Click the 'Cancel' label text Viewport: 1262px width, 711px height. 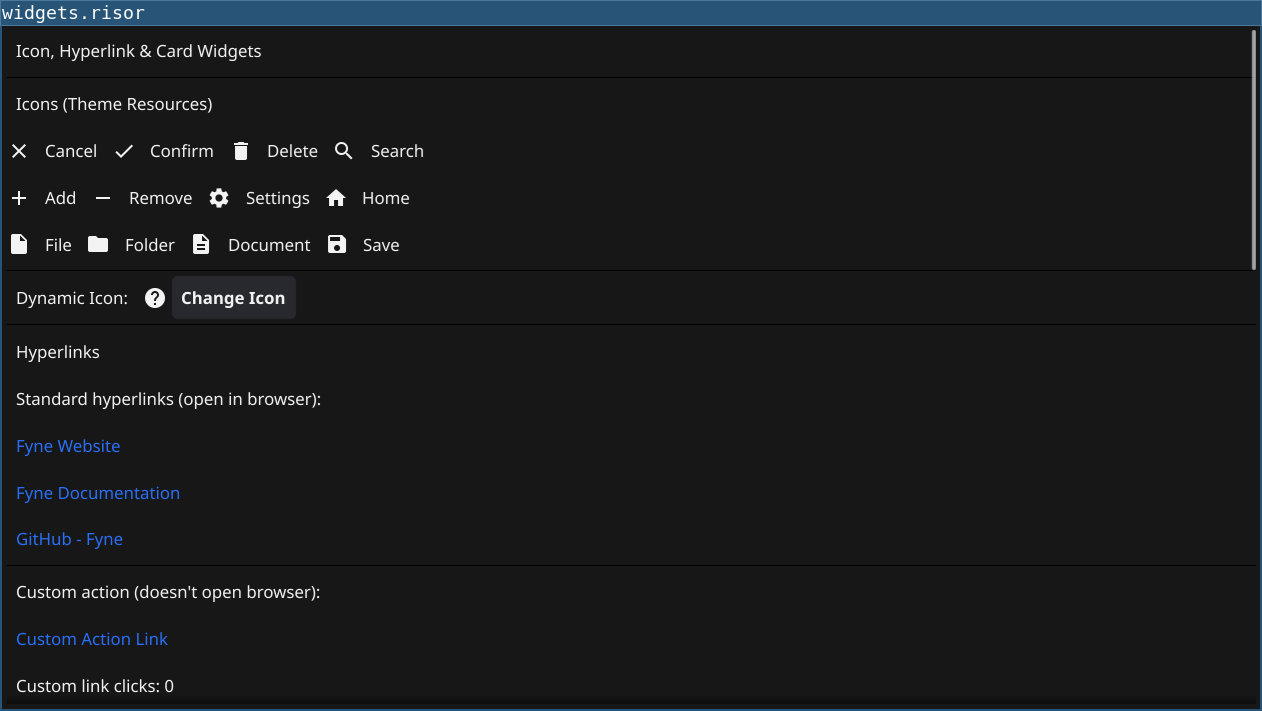click(71, 151)
